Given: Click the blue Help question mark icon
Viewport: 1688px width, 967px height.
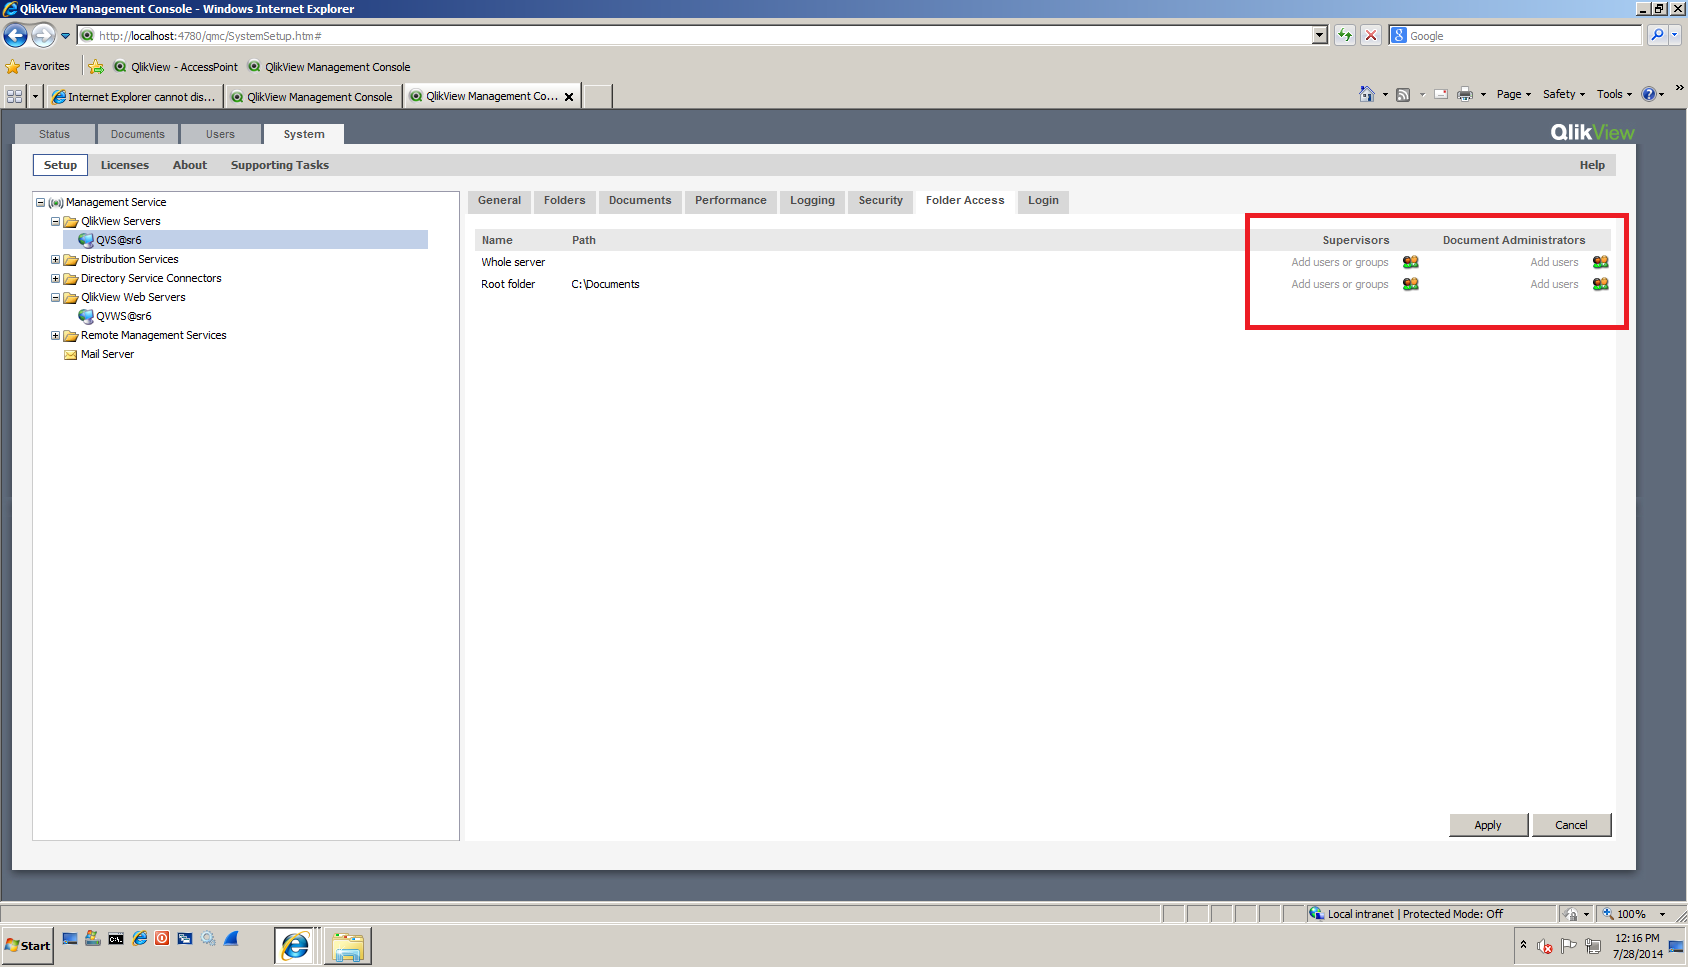Looking at the screenshot, I should point(1649,94).
